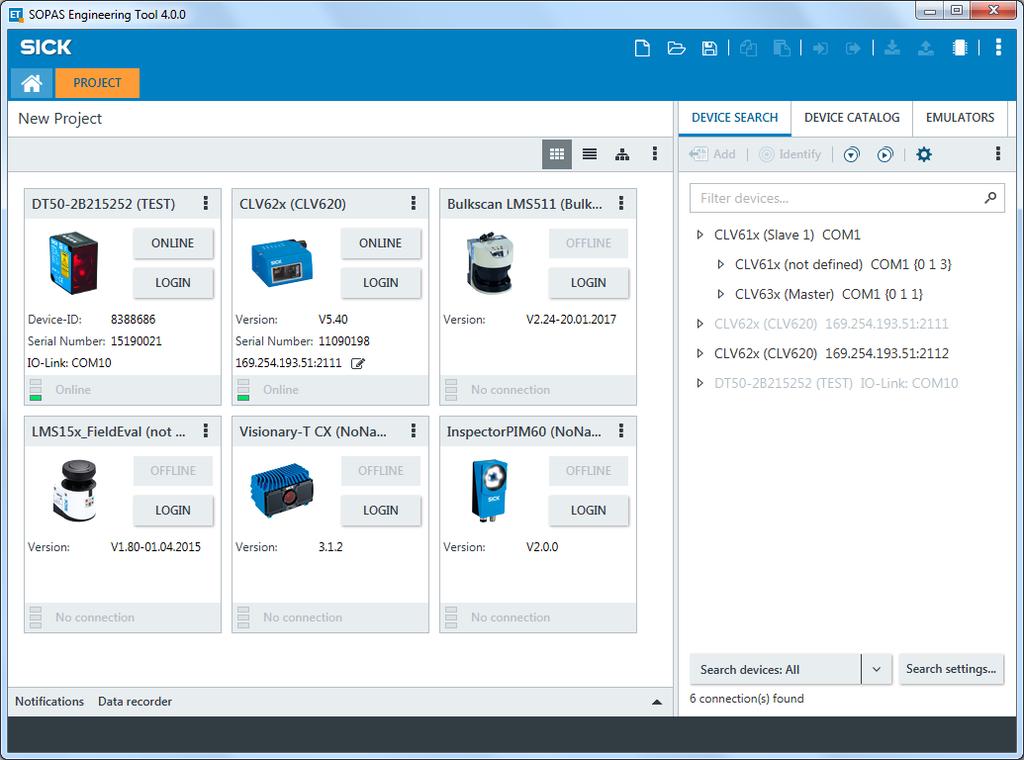Expand CLV61x (not defined) COM1 entry
1024x760 pixels.
[721, 264]
